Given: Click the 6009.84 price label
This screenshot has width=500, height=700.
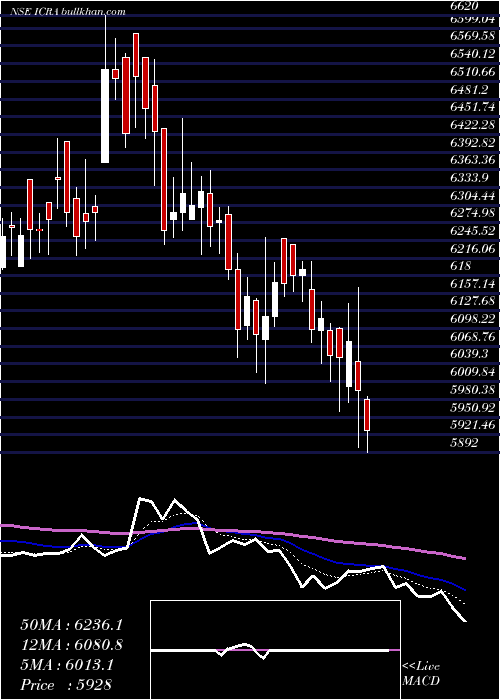Looking at the screenshot, I should (473, 372).
